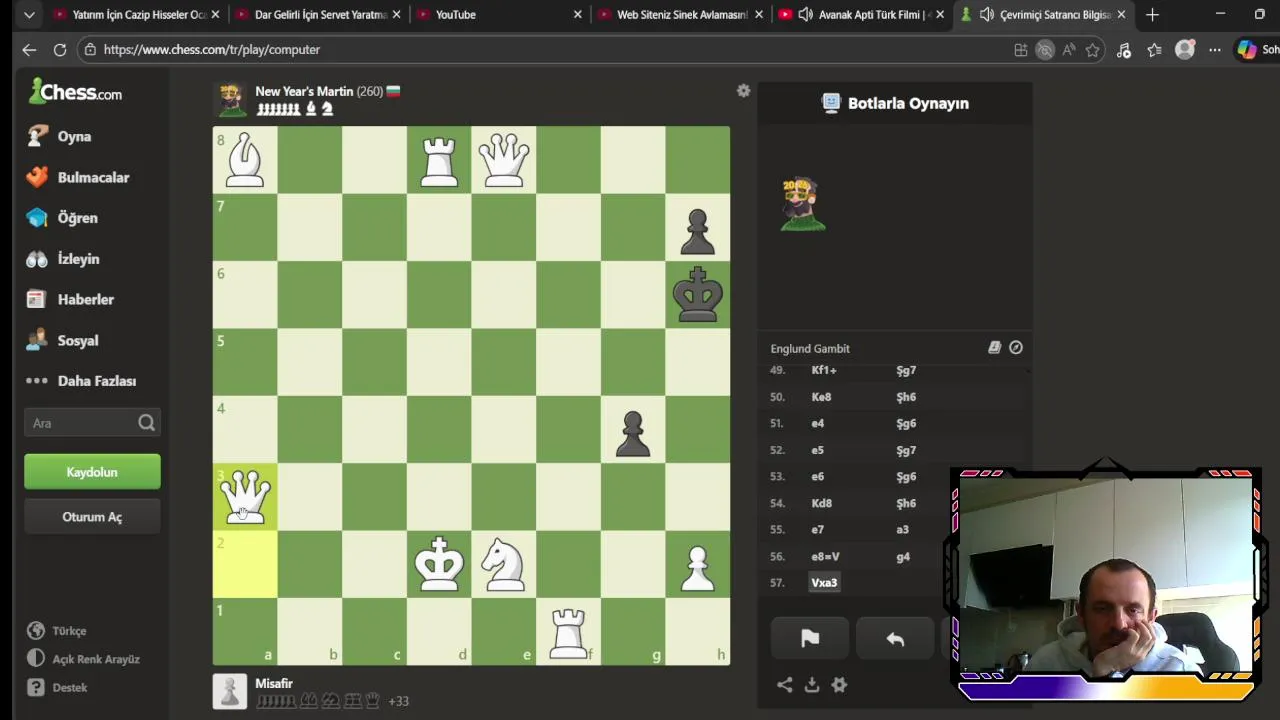The image size is (1280, 720).
Task: Click the white knight on e2
Action: click(503, 564)
